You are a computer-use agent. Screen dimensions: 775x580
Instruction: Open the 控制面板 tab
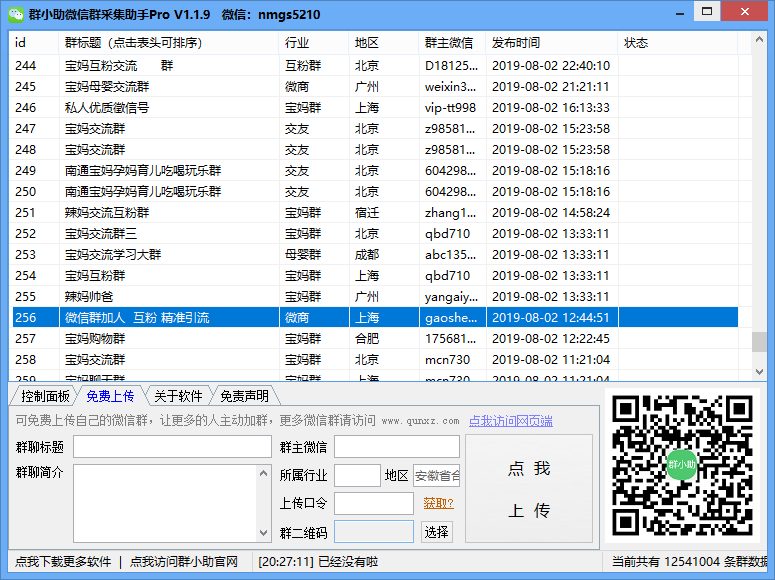click(x=45, y=396)
